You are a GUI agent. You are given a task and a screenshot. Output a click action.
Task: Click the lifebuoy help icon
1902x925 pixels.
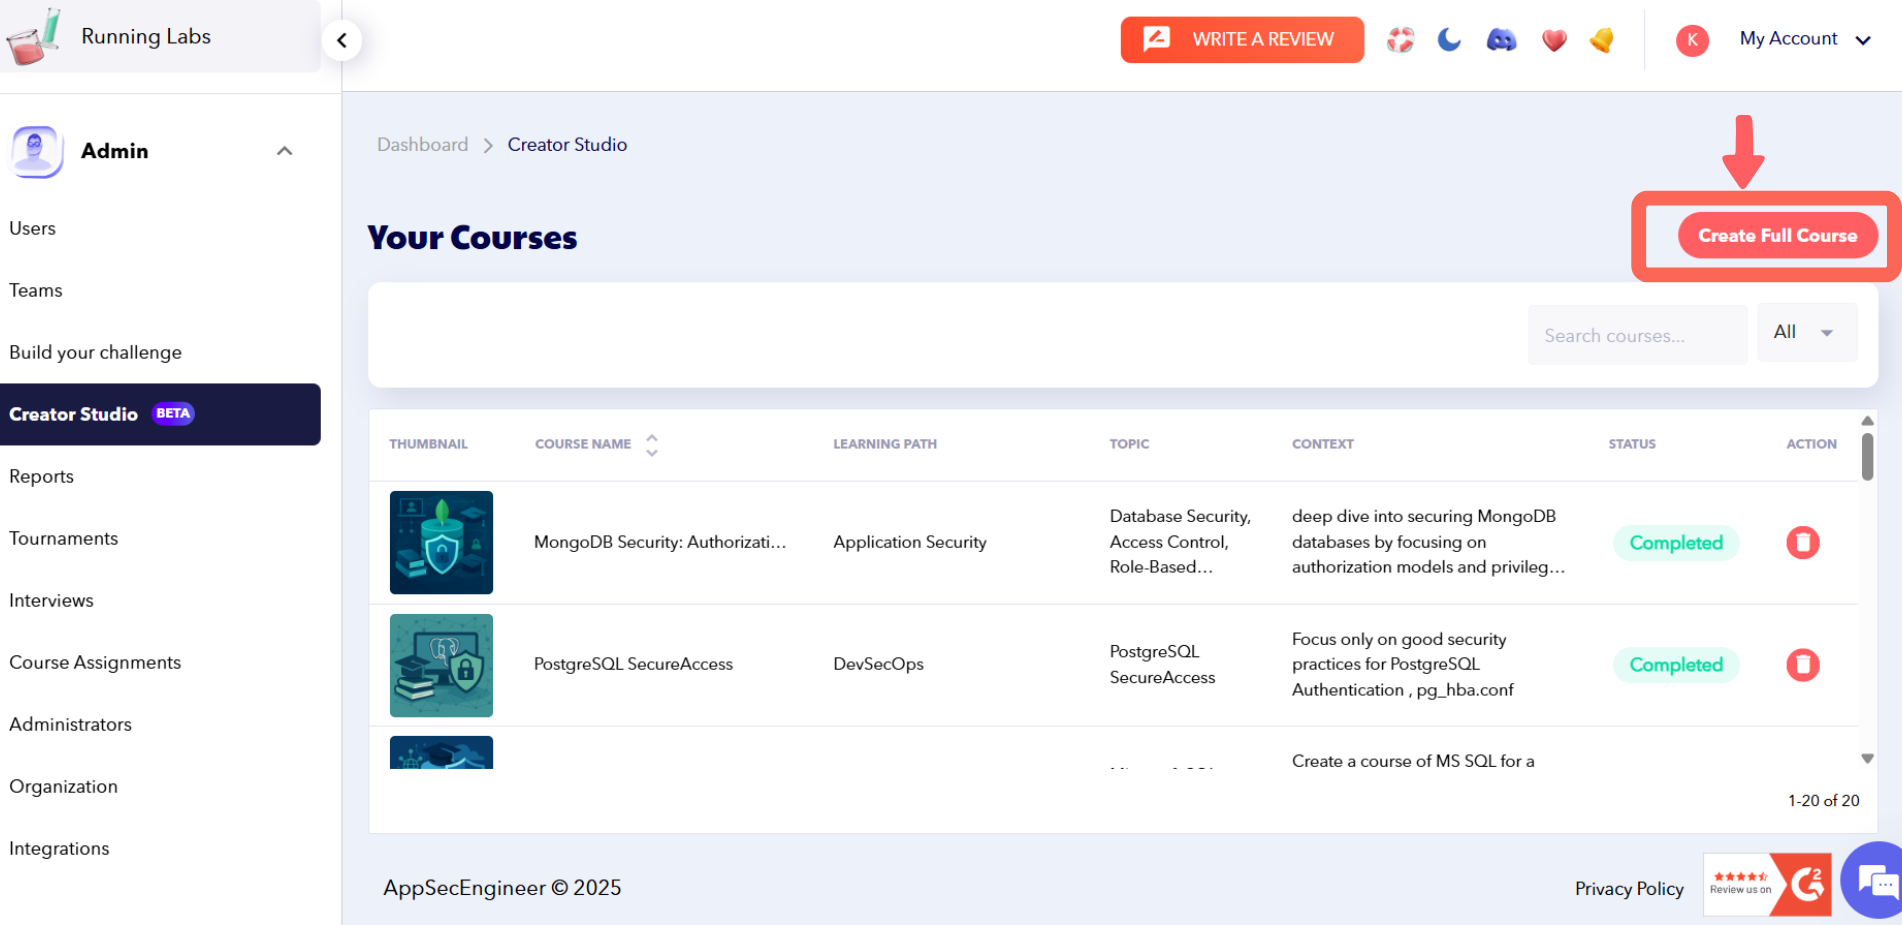[1400, 40]
